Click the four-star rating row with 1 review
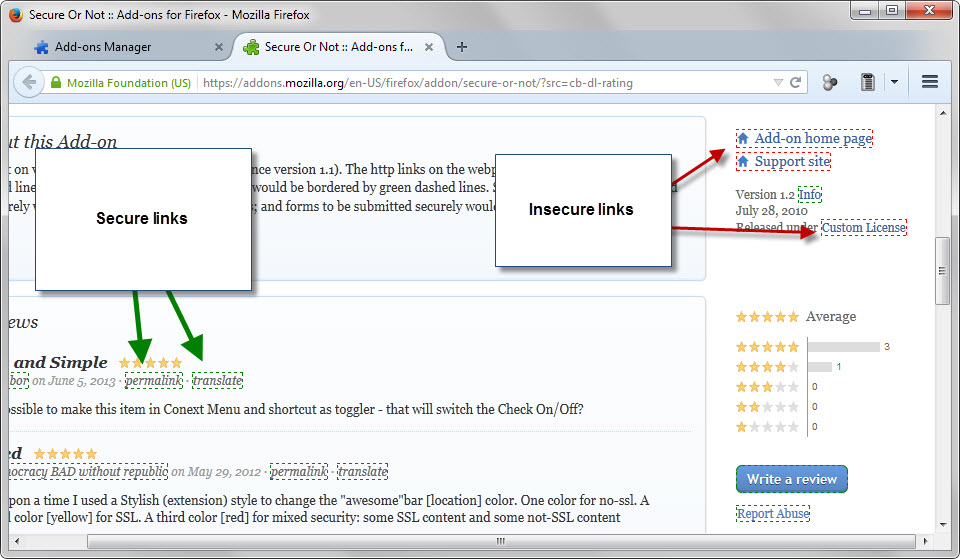Image resolution: width=960 pixels, height=559 pixels. tap(789, 367)
